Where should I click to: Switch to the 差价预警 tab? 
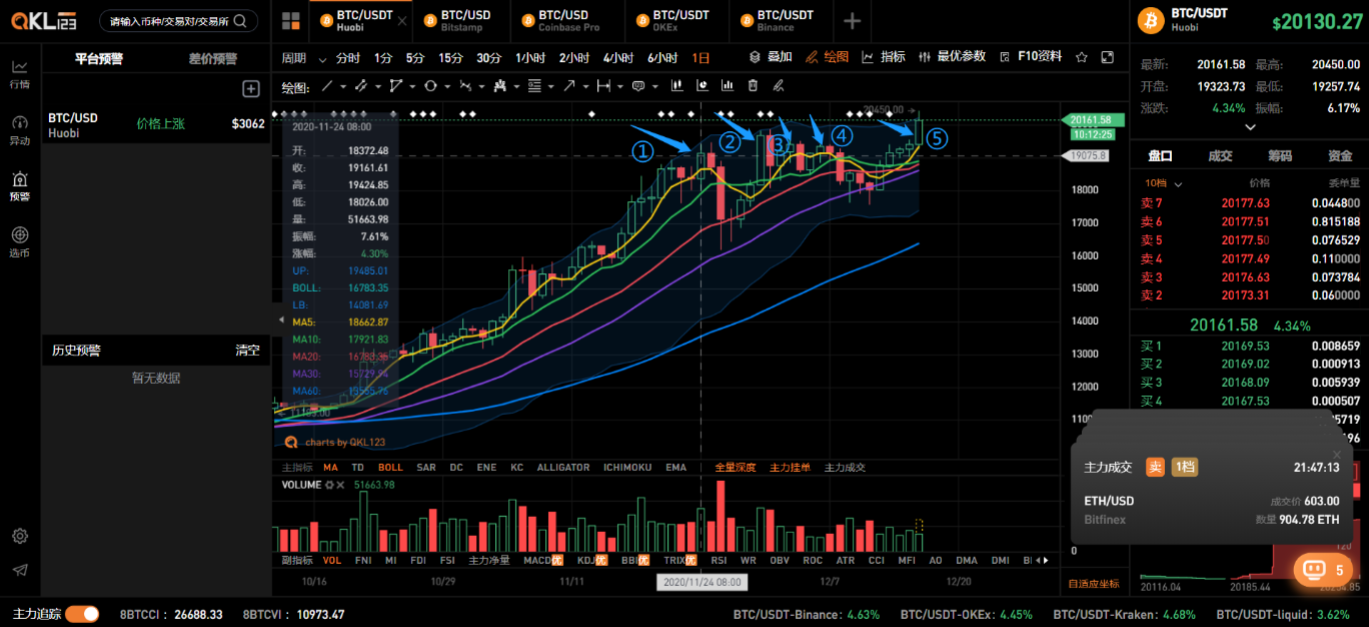[213, 59]
